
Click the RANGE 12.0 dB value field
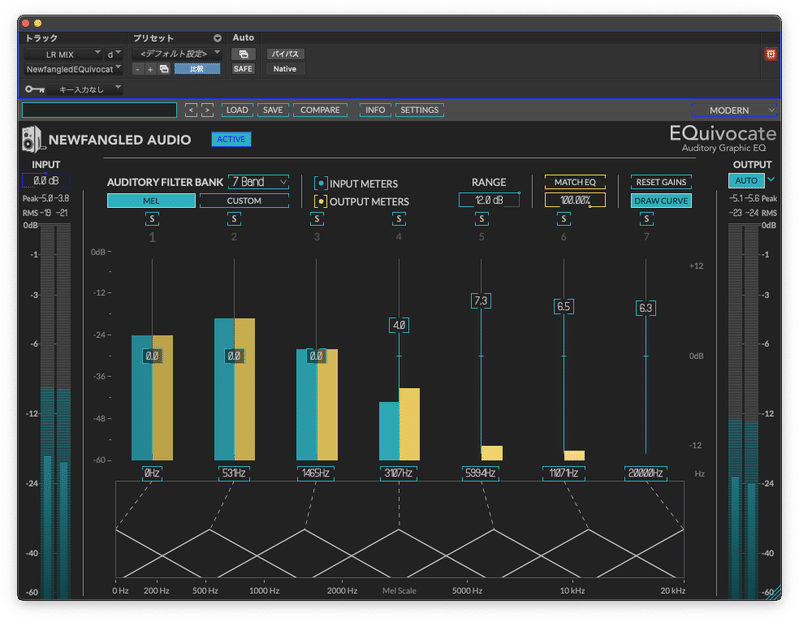489,200
